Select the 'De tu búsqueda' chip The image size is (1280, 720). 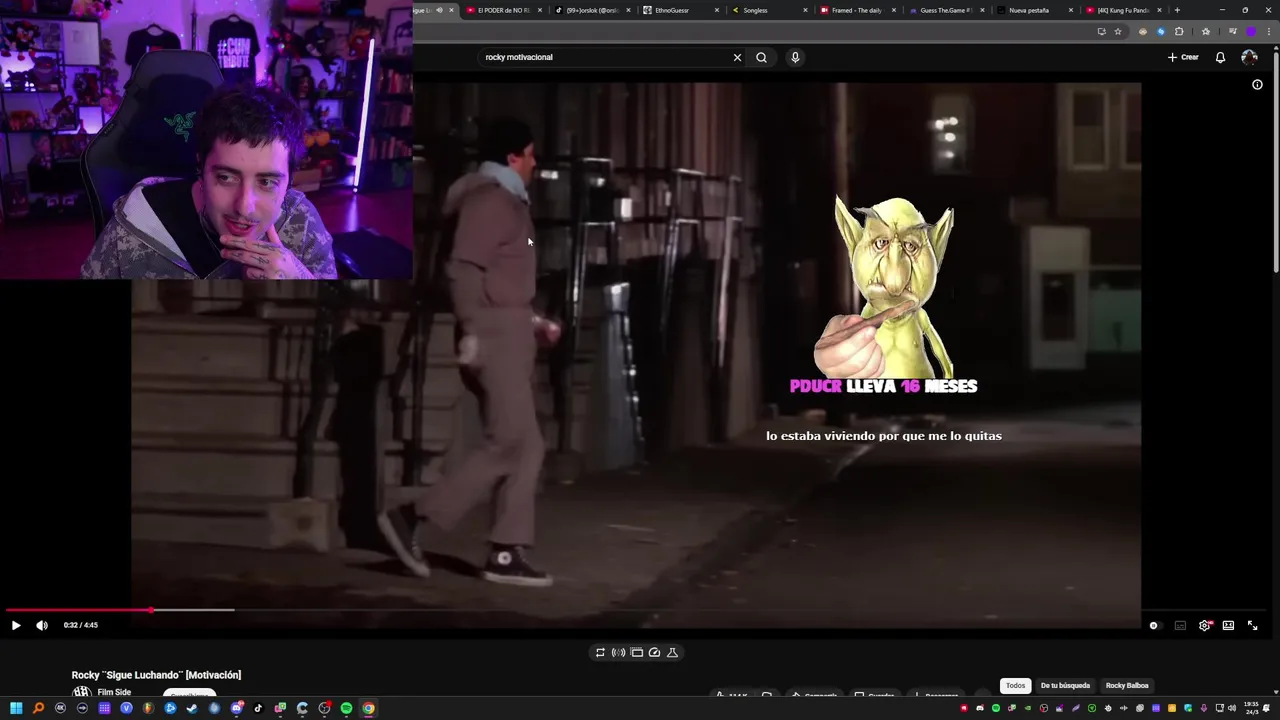pos(1065,686)
